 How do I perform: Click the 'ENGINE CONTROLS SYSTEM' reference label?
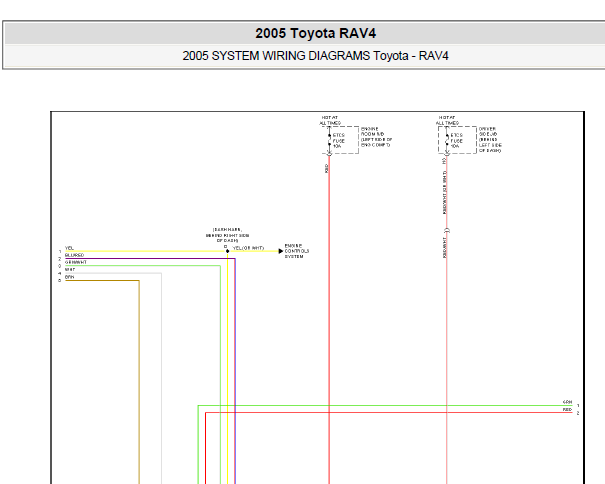(x=297, y=251)
